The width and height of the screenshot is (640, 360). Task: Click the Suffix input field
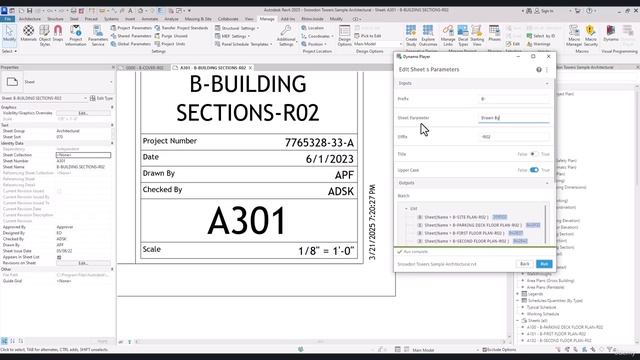(x=514, y=137)
